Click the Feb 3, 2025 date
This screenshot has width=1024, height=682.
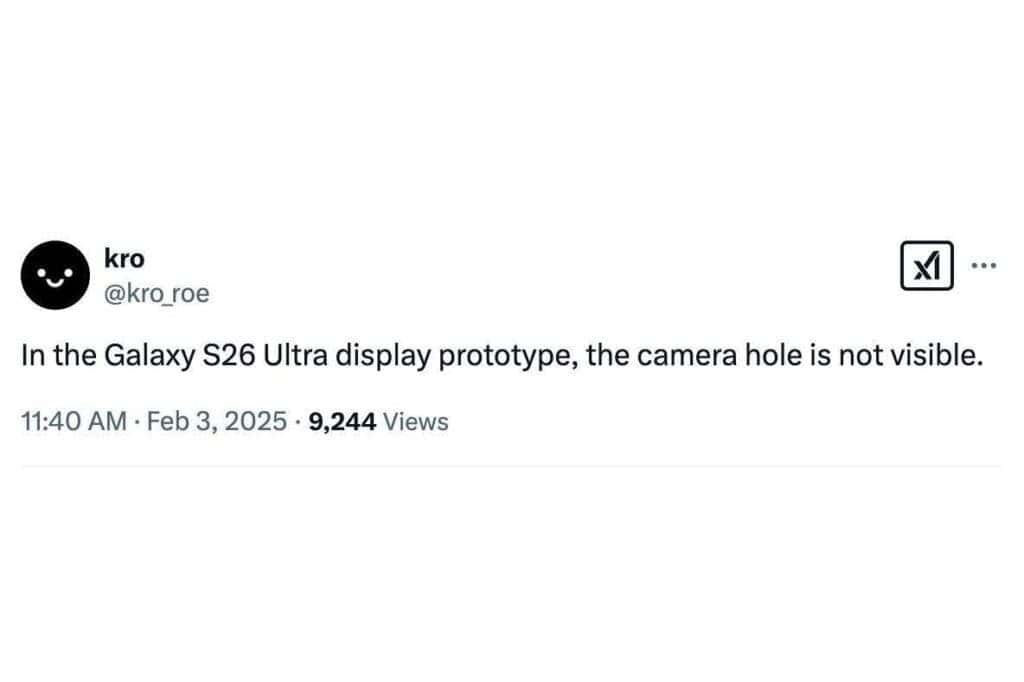pyautogui.click(x=217, y=421)
